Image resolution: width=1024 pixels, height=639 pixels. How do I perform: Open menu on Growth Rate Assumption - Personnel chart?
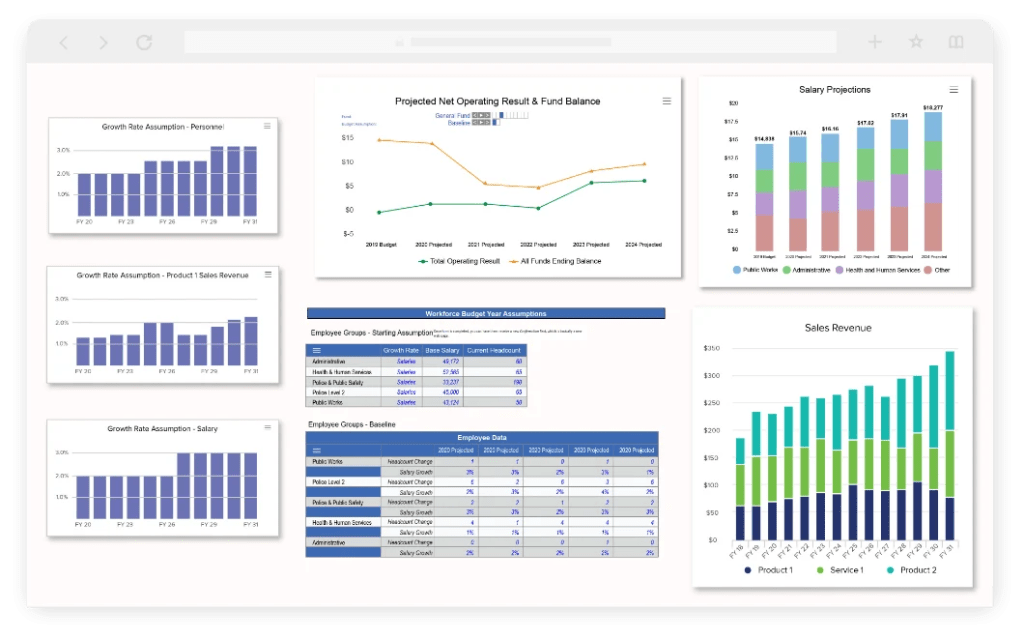click(267, 126)
